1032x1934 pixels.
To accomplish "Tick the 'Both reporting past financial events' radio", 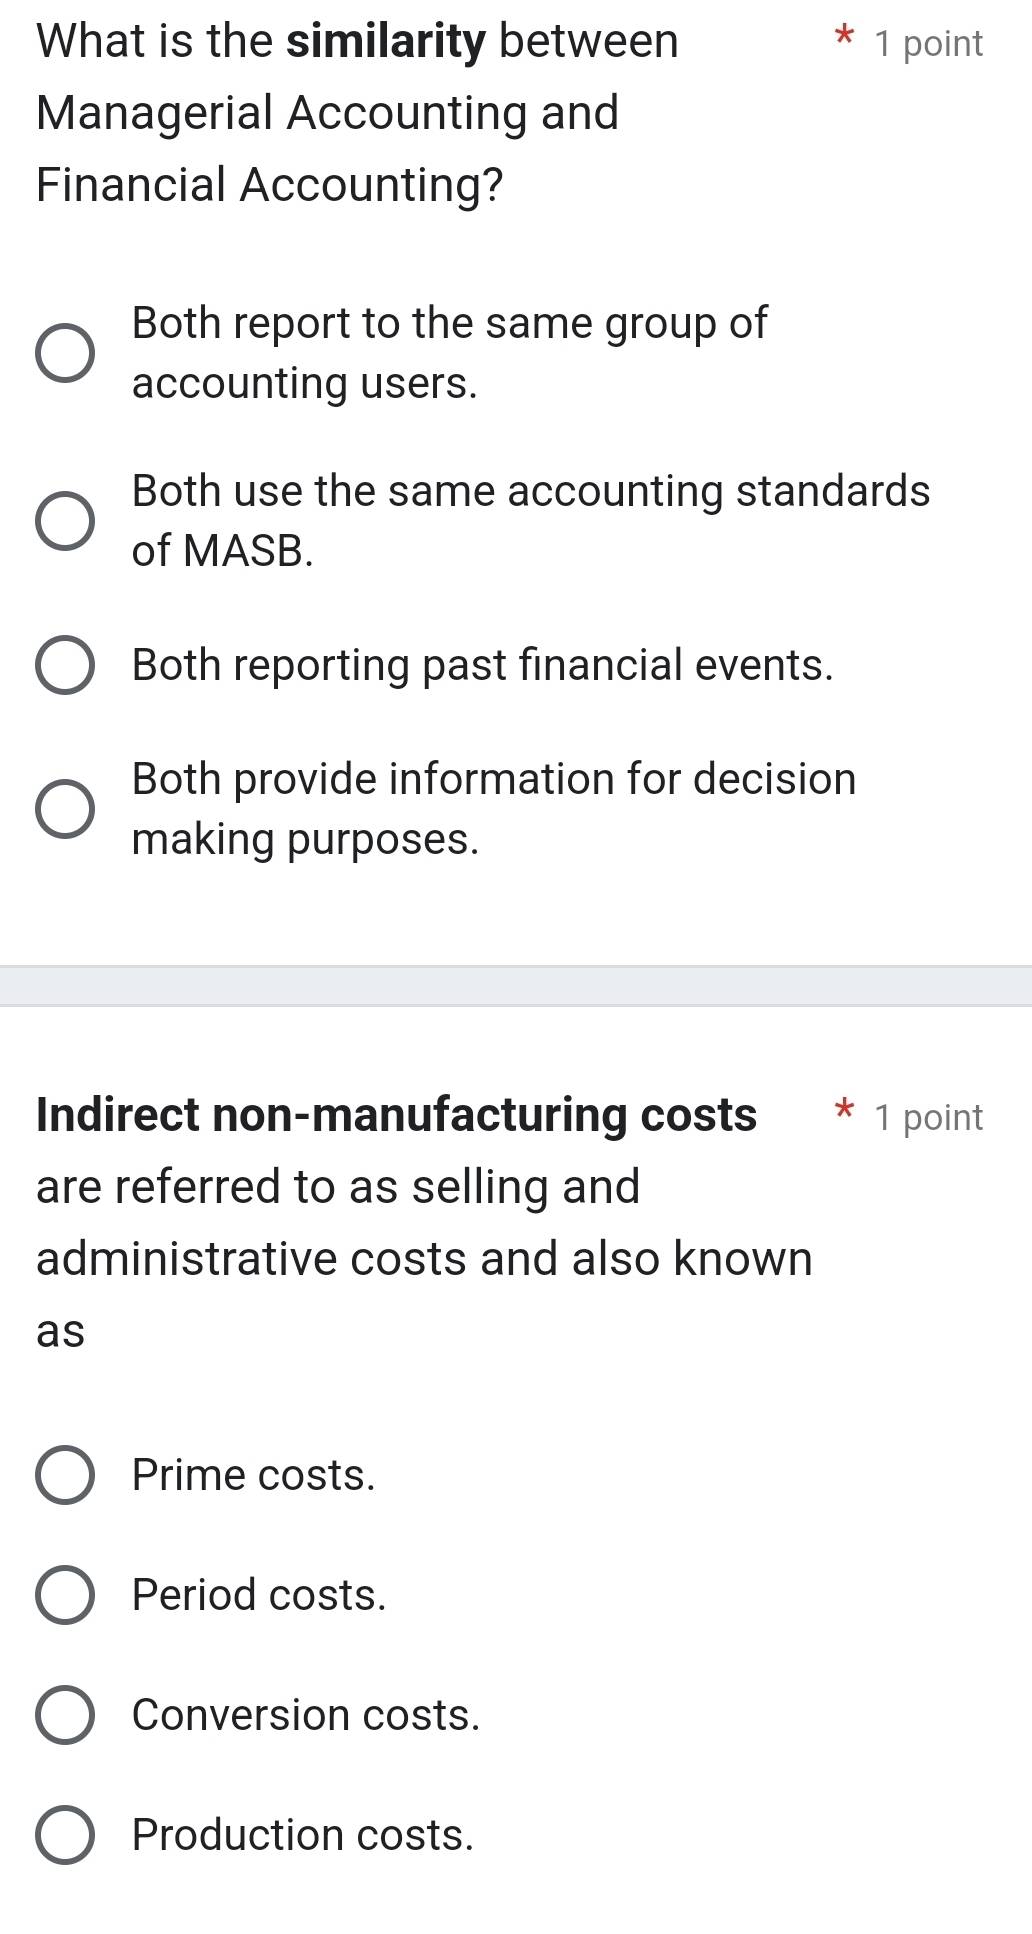I will (66, 666).
